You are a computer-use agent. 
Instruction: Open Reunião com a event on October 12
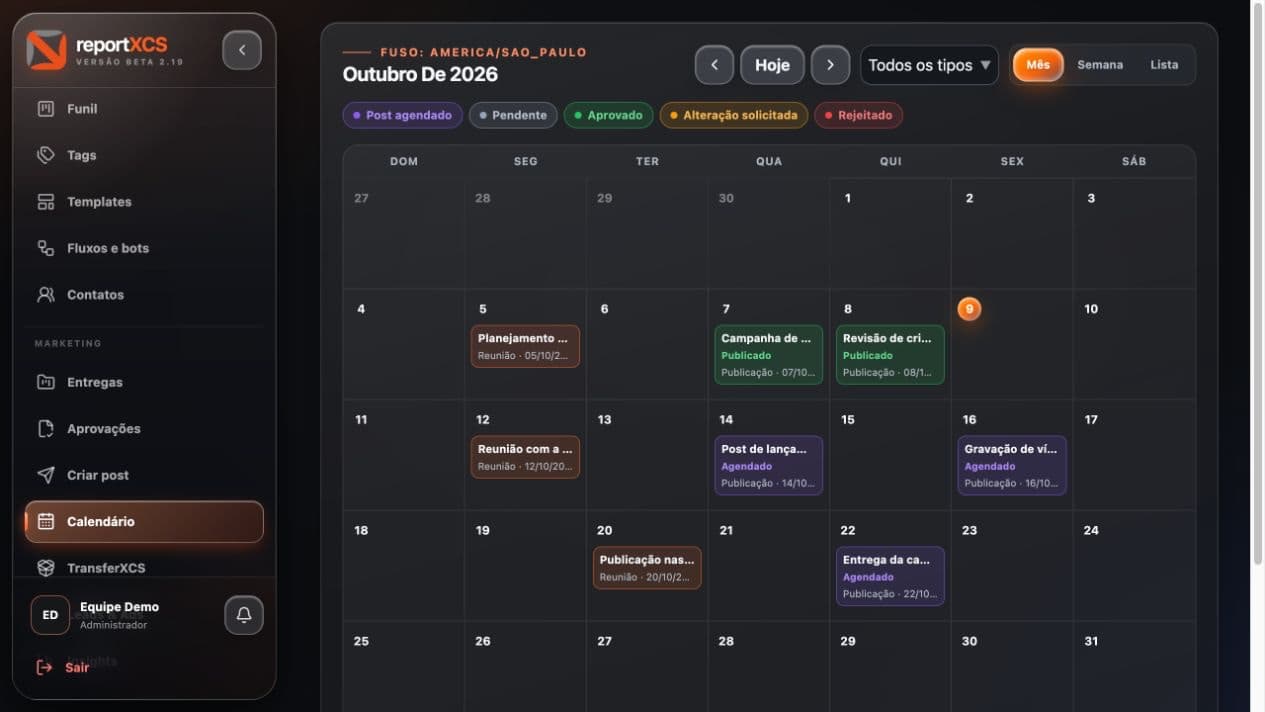pos(525,457)
